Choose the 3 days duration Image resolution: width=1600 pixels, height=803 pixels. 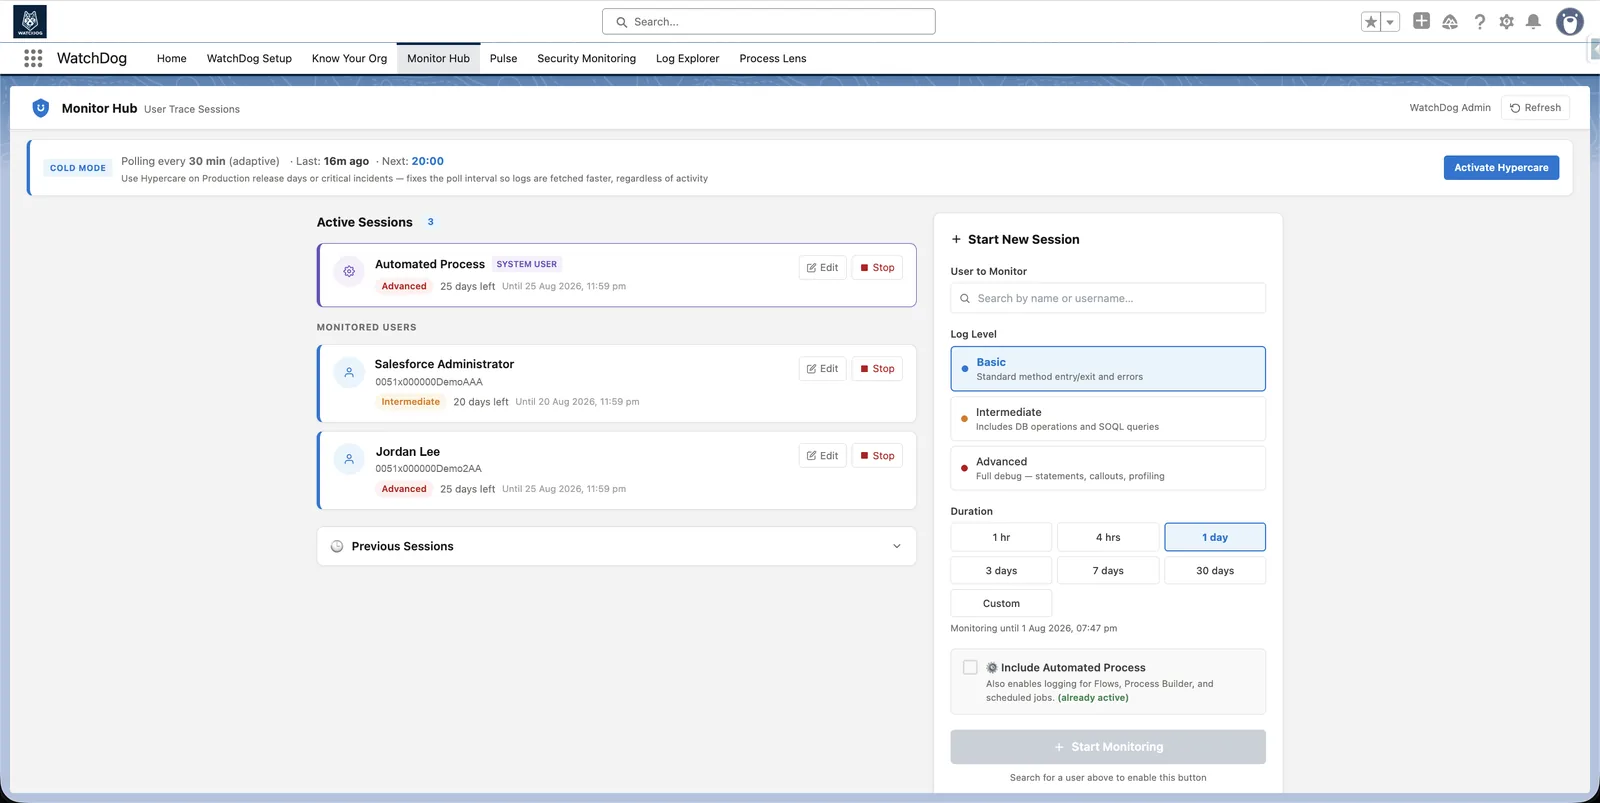[1001, 570]
